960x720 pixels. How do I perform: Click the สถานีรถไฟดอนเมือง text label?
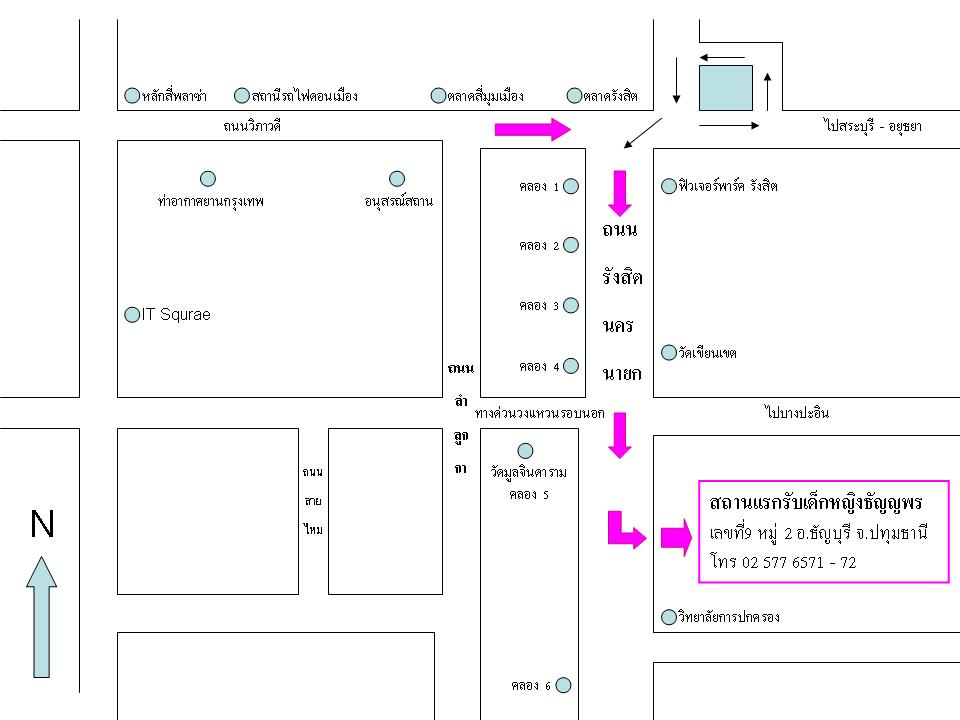point(304,96)
